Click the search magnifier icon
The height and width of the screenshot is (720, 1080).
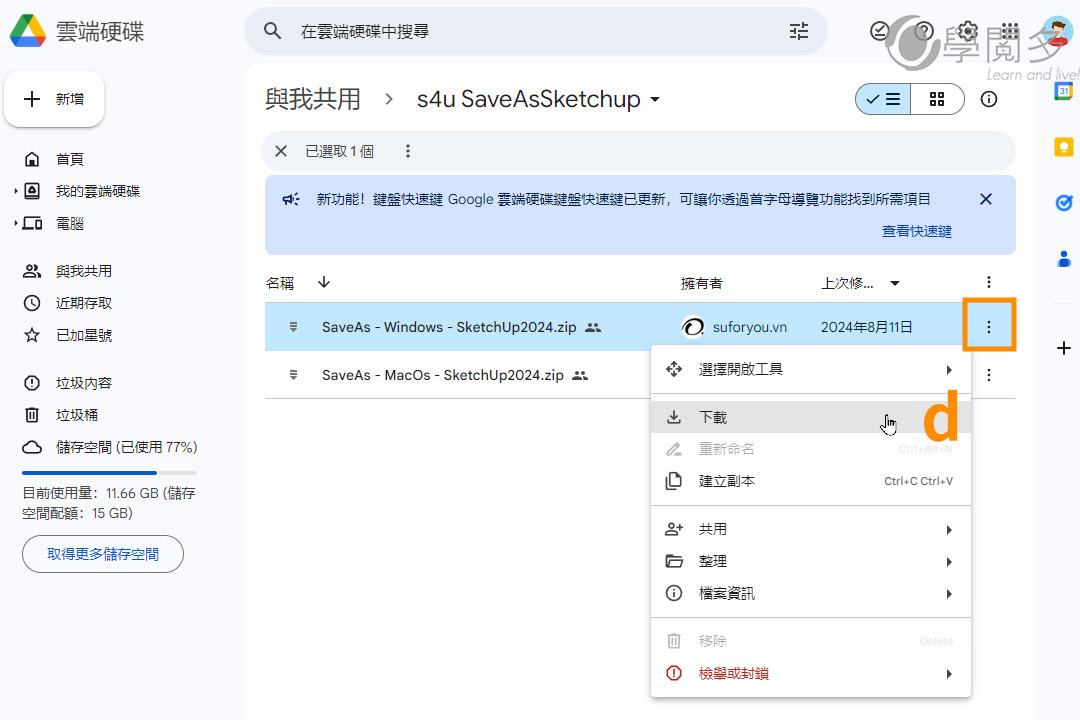pos(273,31)
